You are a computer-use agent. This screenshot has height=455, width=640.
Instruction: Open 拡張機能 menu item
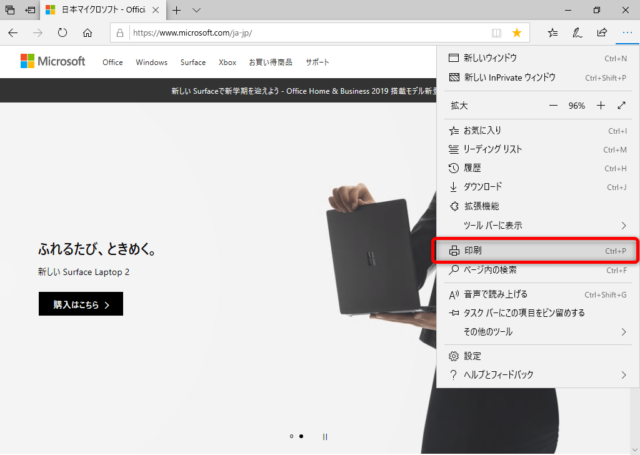pos(538,206)
